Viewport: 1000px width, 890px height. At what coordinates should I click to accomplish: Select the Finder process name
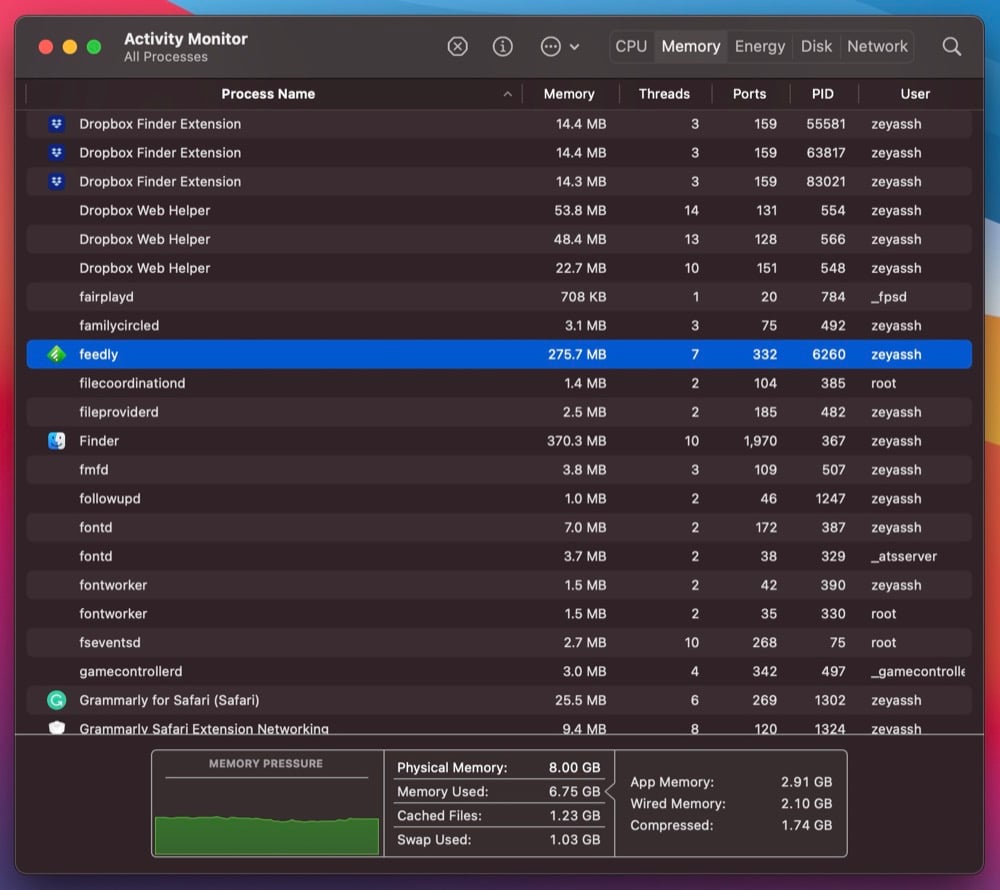(x=99, y=441)
